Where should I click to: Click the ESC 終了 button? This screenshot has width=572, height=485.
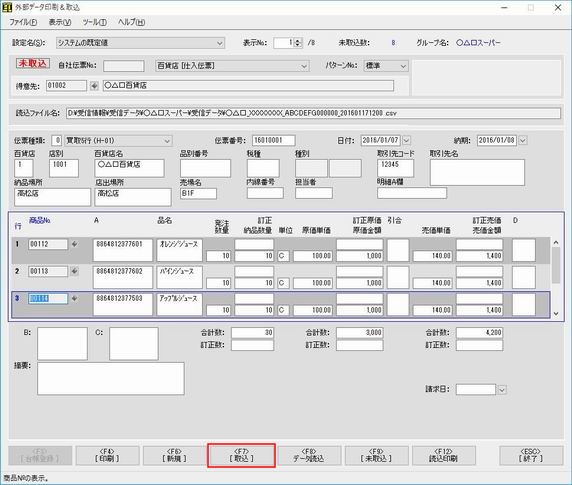(531, 455)
